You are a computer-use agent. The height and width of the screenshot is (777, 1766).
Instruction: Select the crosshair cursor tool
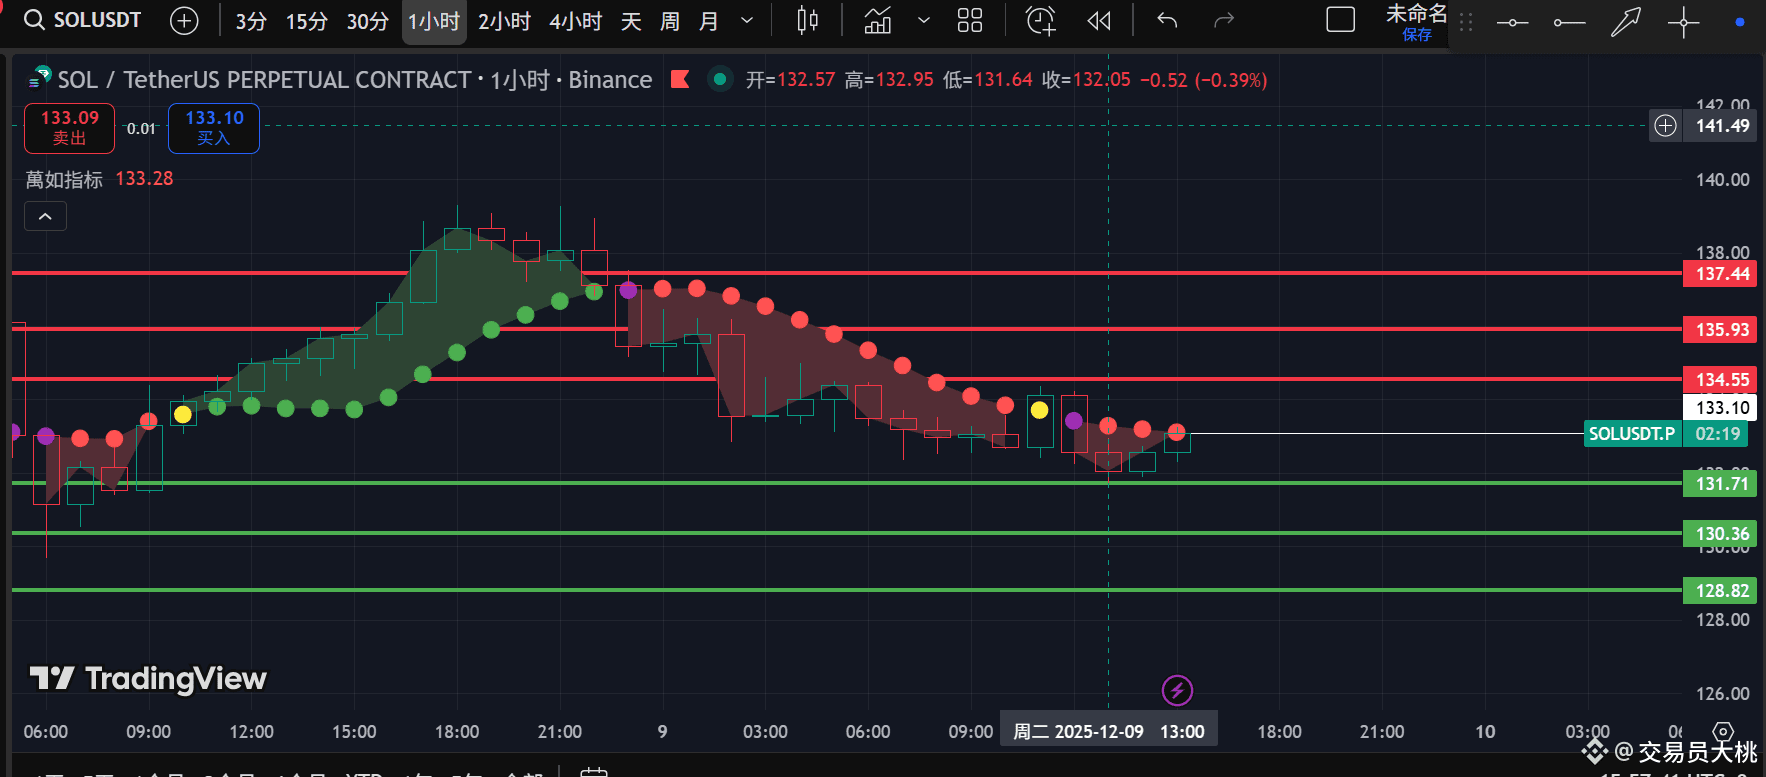[1684, 22]
